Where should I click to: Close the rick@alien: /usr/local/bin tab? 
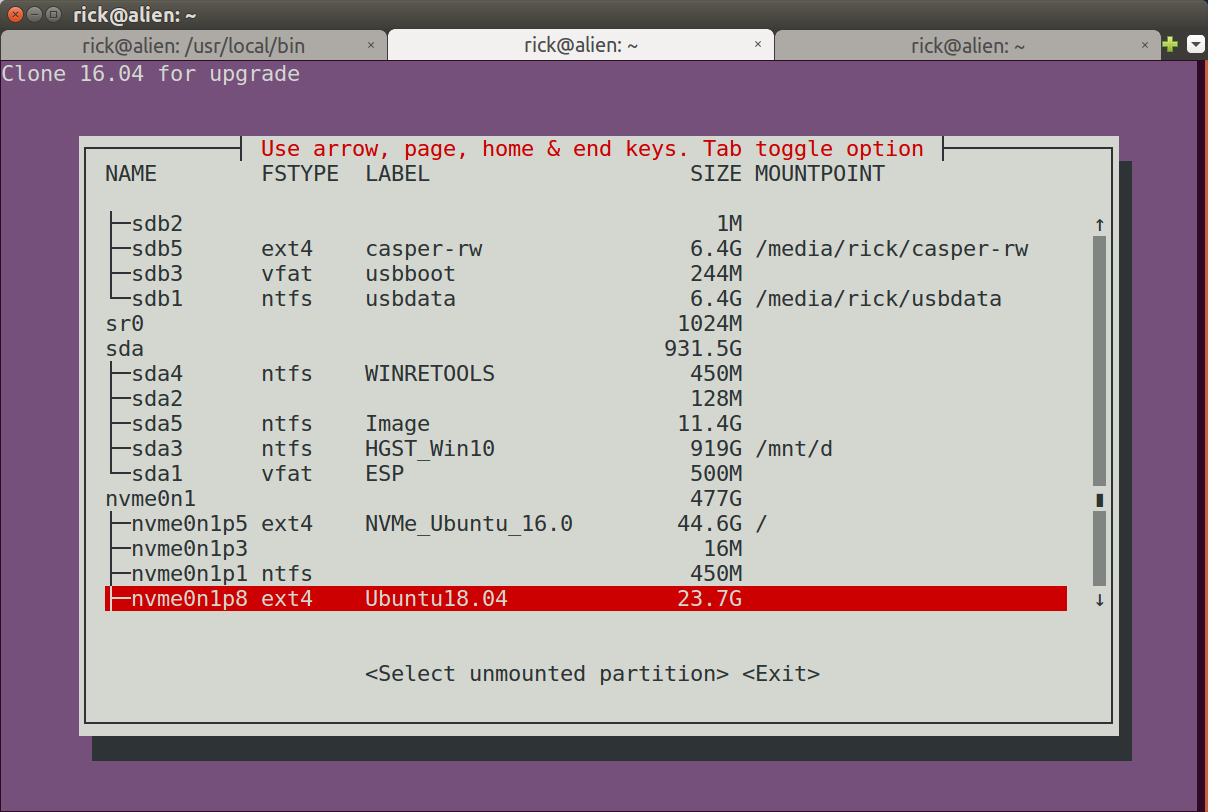coord(371,45)
